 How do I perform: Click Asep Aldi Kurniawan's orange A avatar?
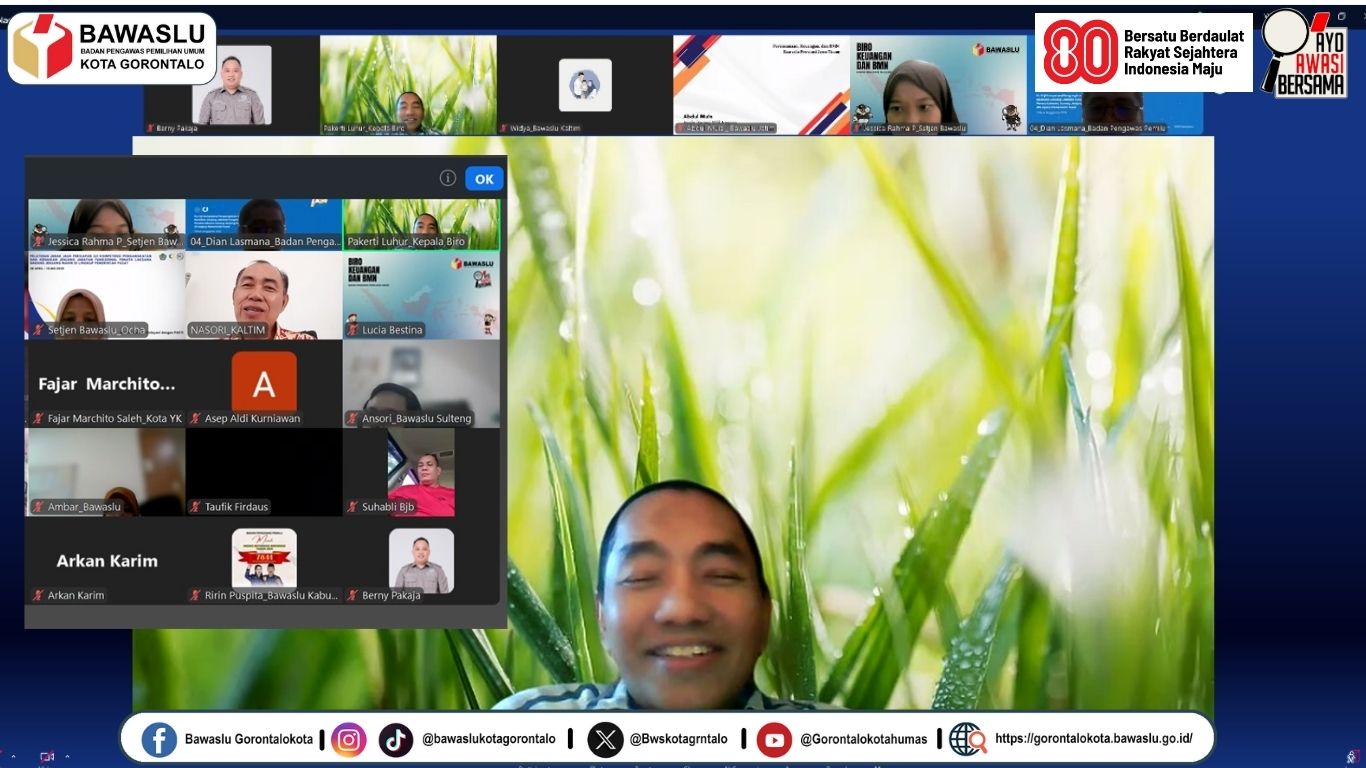point(264,382)
